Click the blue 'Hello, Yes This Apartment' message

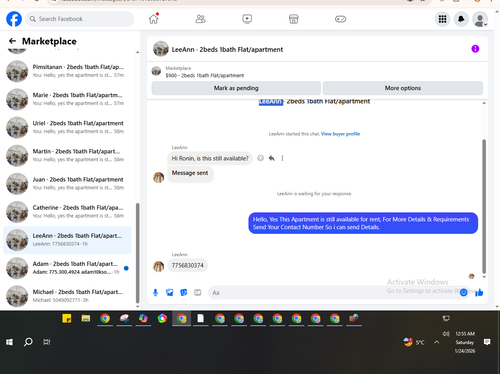tap(363, 223)
